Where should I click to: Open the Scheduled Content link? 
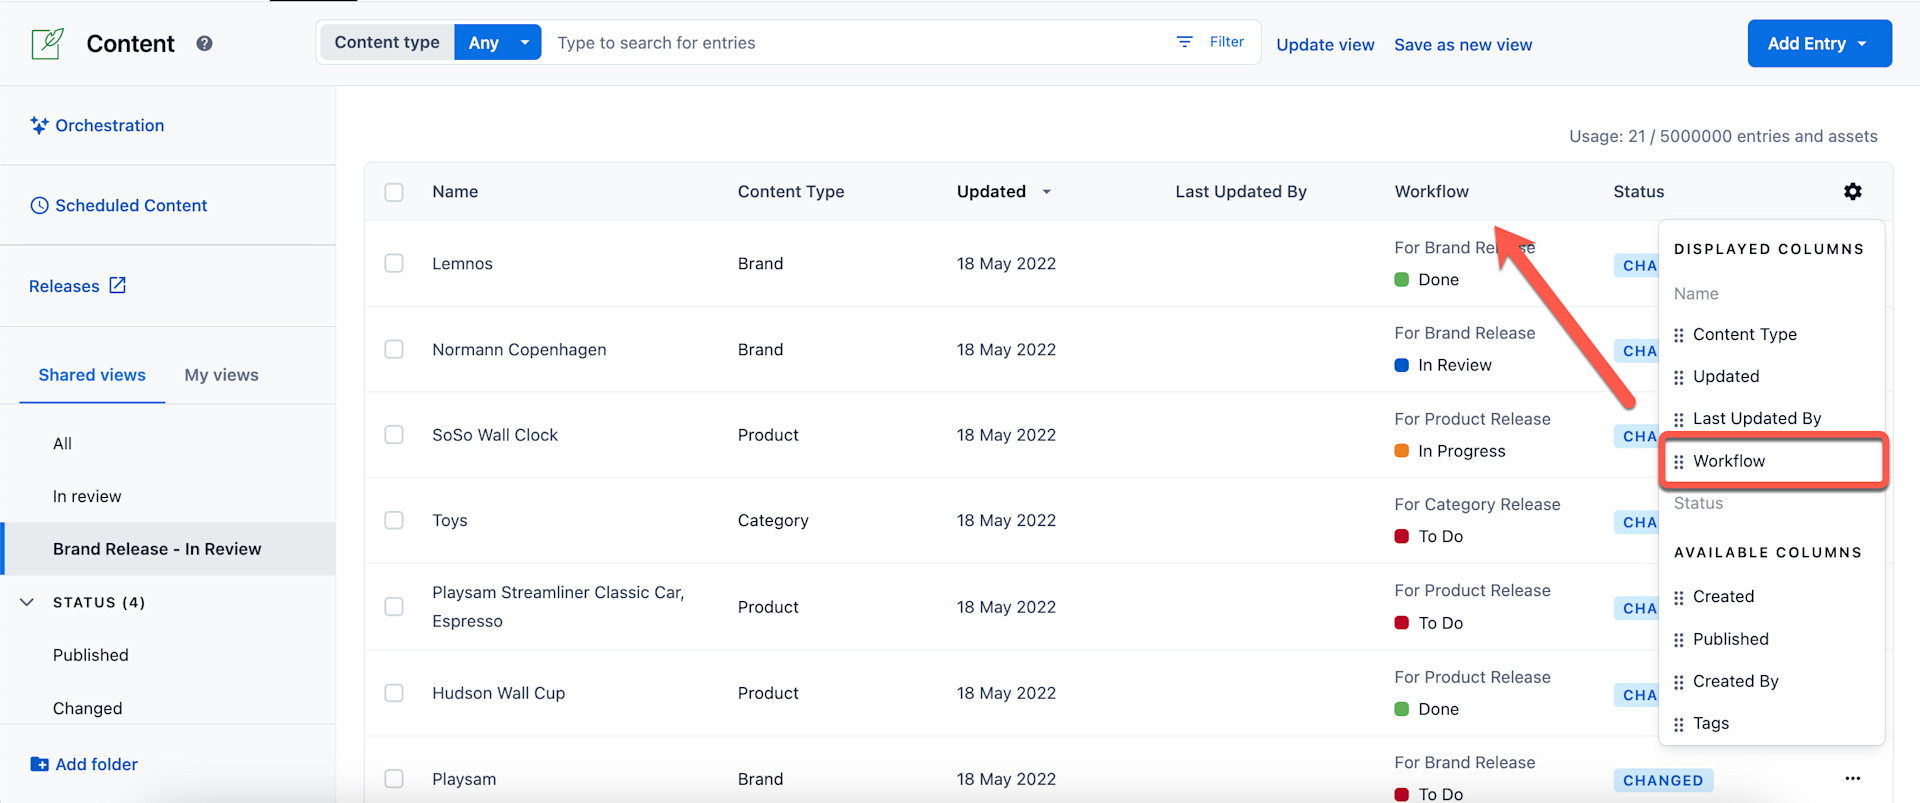pos(131,205)
